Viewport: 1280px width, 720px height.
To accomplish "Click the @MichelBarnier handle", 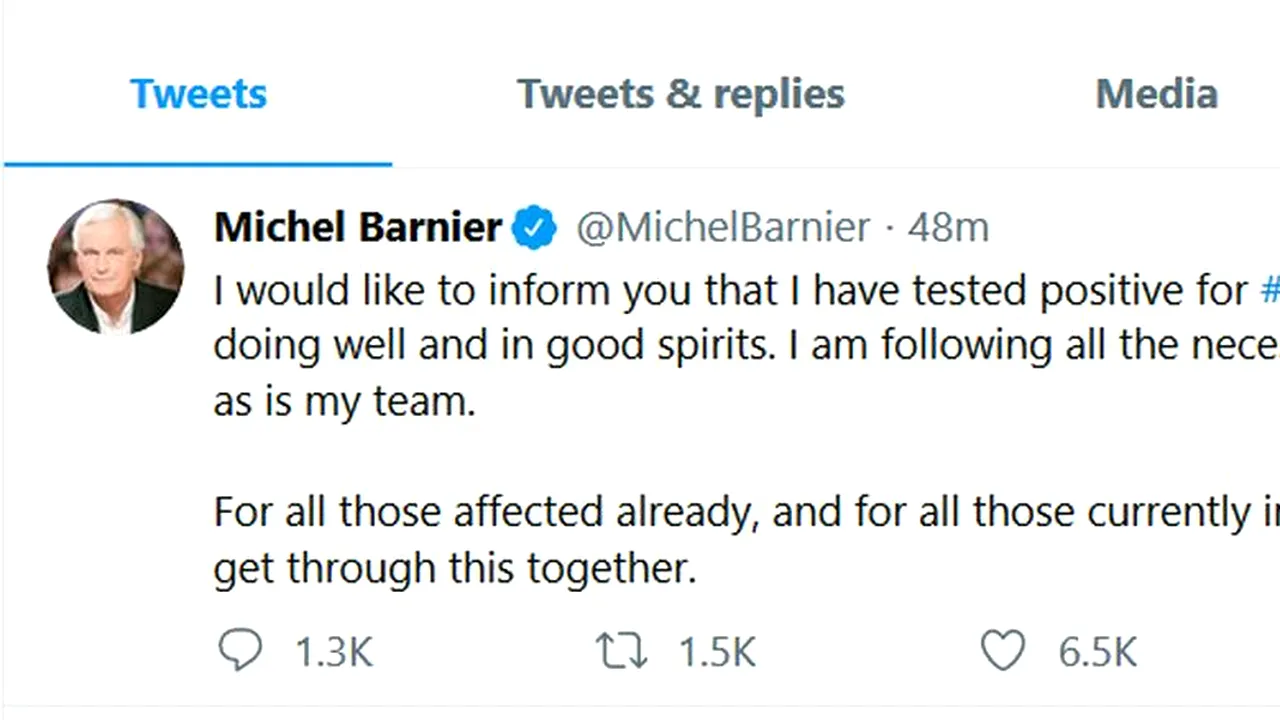I will point(723,228).
